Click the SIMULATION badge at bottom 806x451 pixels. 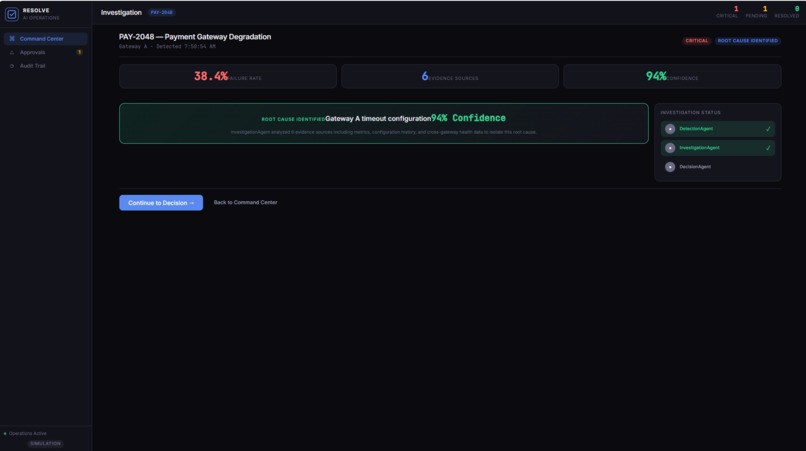coord(45,443)
